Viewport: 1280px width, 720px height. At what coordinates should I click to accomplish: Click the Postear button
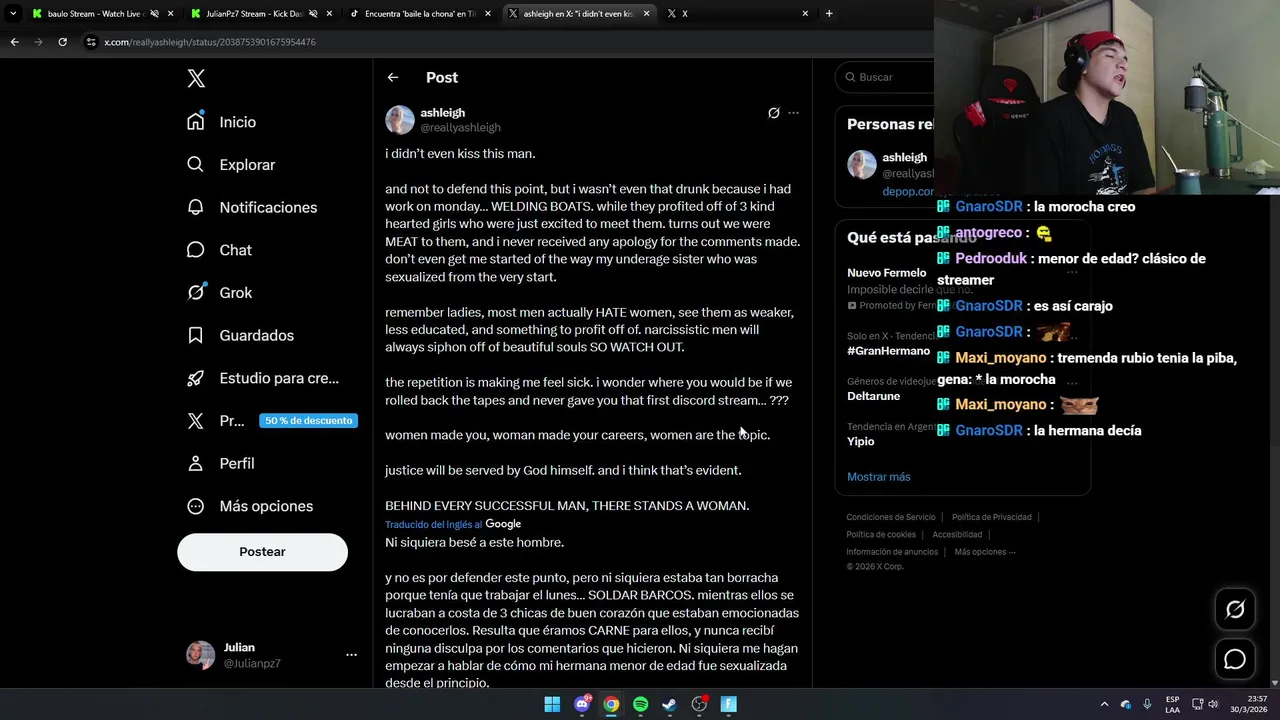coord(262,552)
